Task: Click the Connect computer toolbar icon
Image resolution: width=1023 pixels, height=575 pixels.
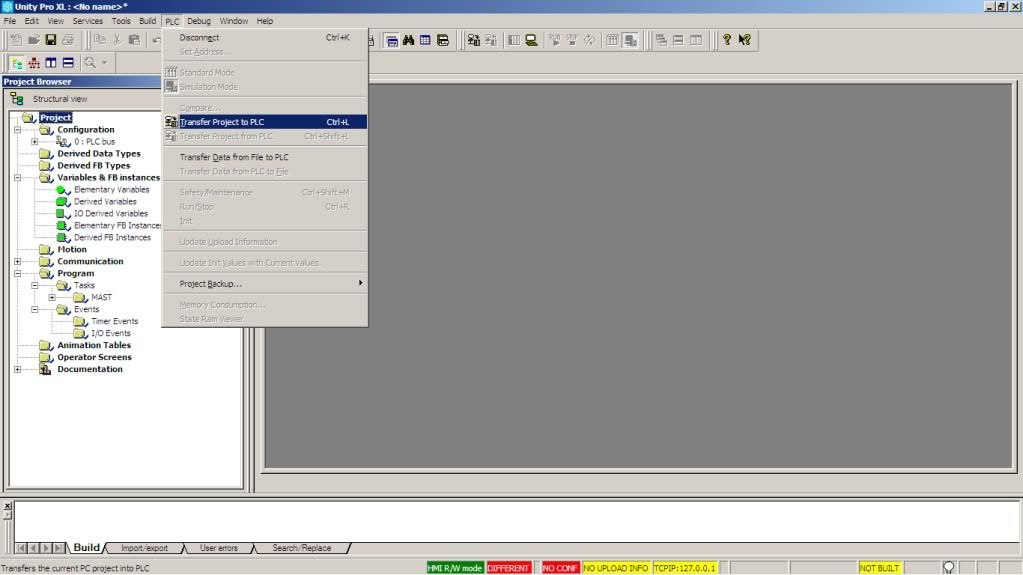Action: click(532, 40)
